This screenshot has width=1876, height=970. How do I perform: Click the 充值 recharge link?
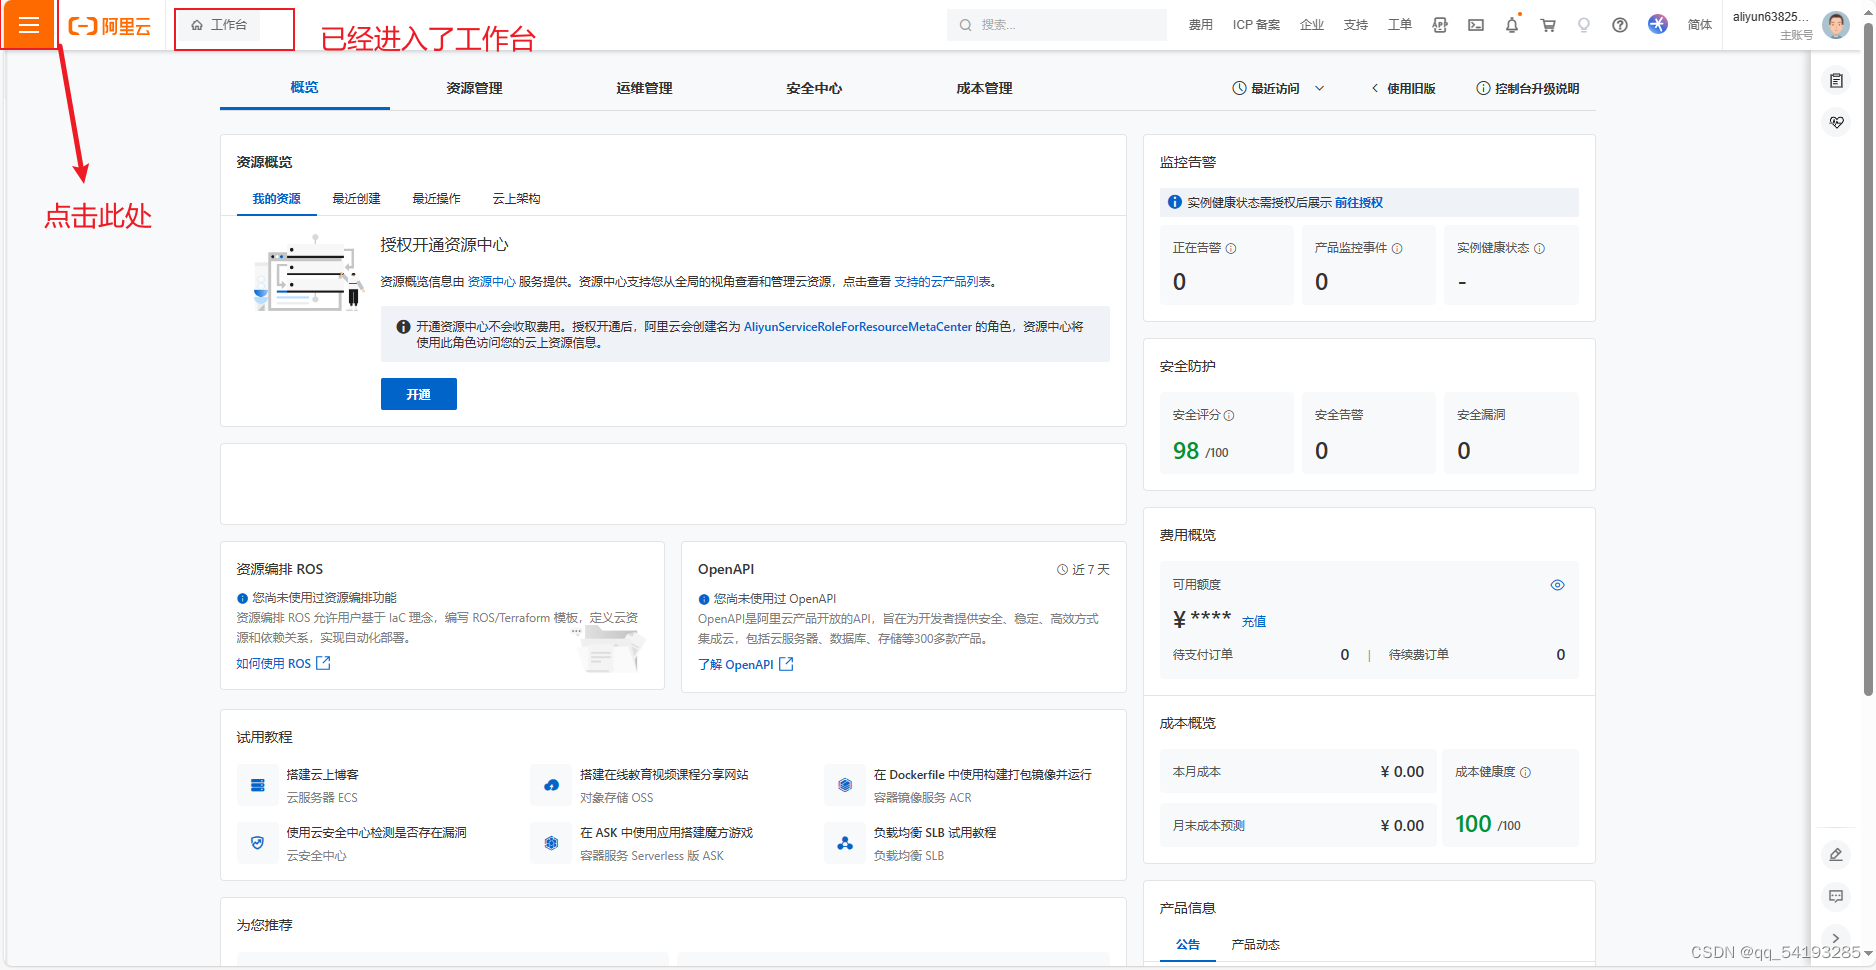click(1254, 622)
